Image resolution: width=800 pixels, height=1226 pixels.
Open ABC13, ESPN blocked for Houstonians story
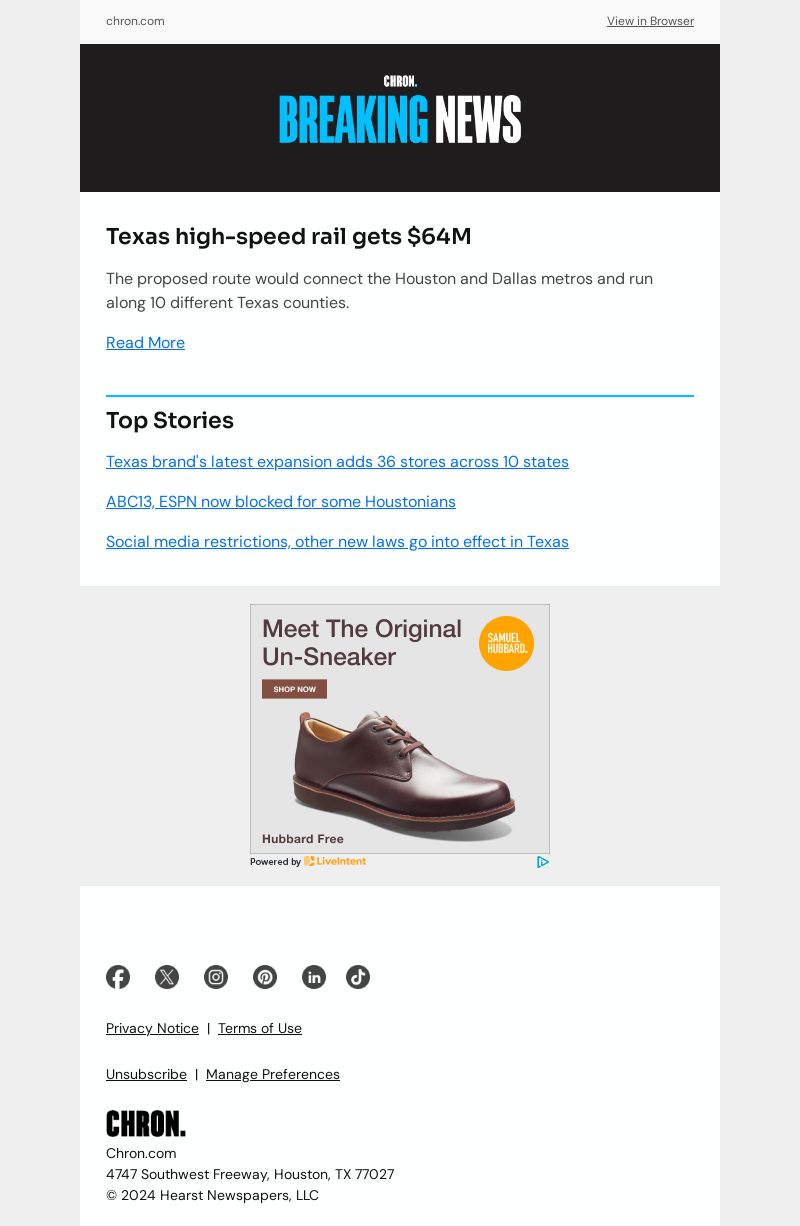pyautogui.click(x=281, y=501)
